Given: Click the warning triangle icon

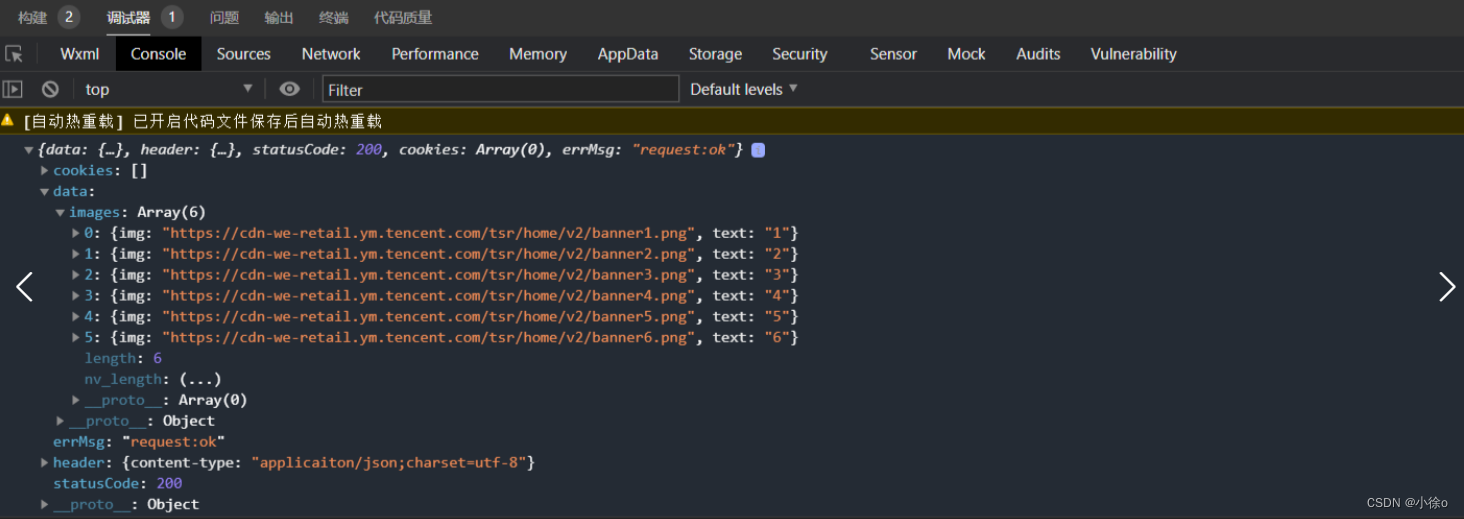Looking at the screenshot, I should 8,121.
